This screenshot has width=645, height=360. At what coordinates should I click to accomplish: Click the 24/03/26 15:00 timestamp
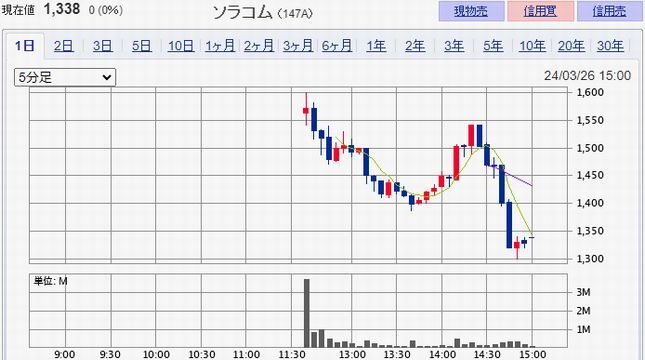pyautogui.click(x=587, y=76)
